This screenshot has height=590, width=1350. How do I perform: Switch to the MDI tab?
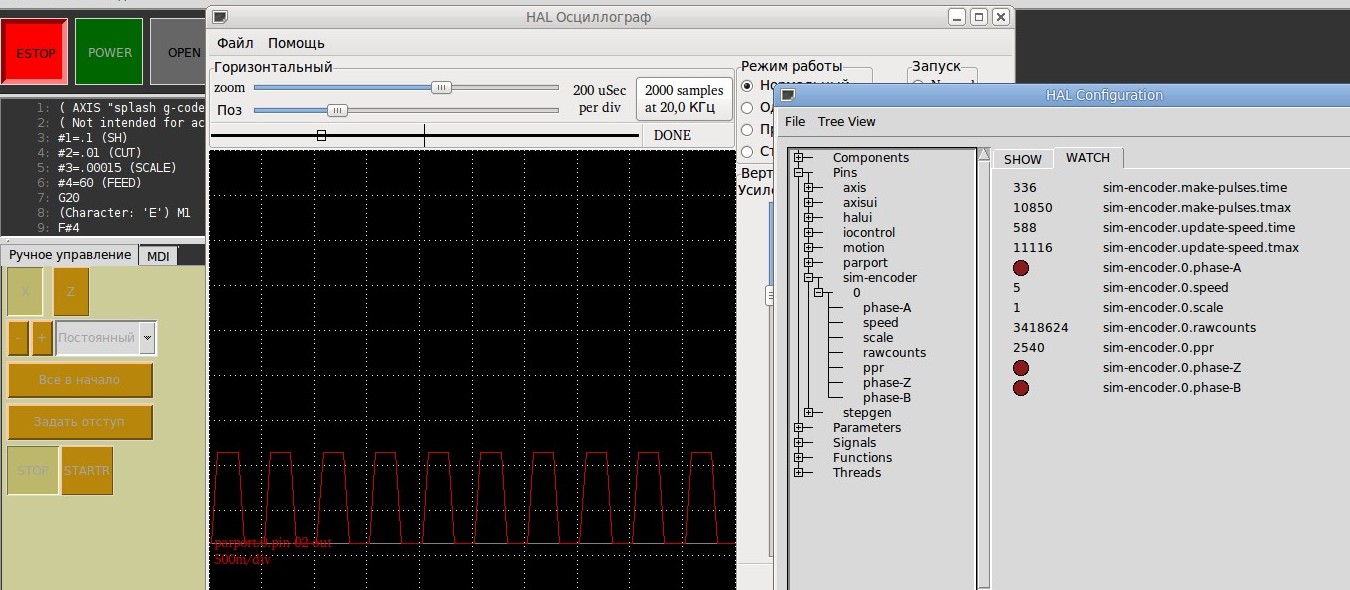click(159, 257)
